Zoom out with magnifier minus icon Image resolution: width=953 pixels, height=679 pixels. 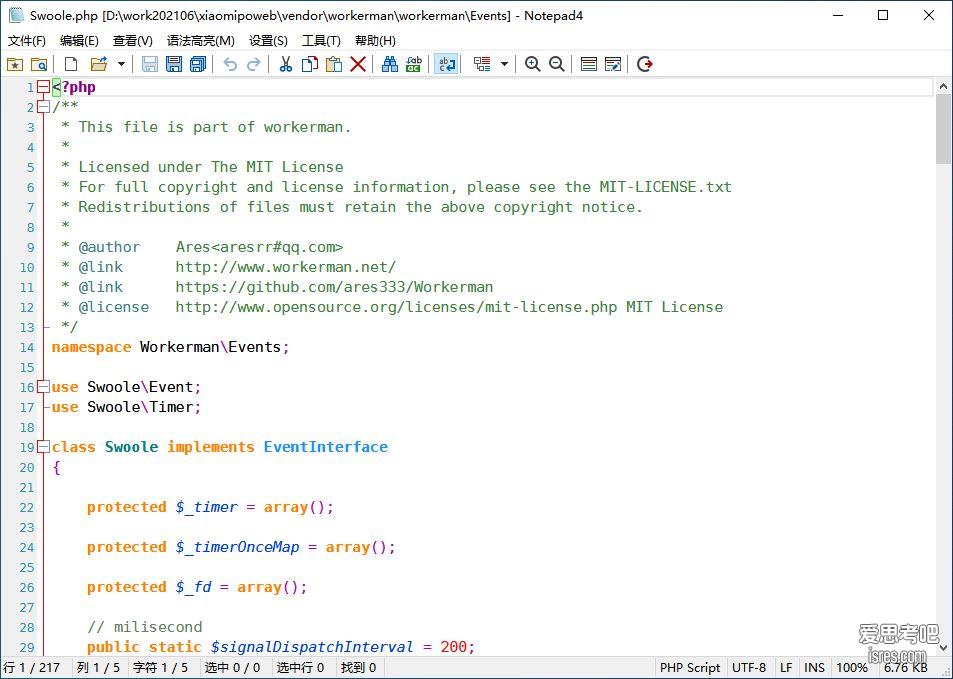pyautogui.click(x=556, y=64)
